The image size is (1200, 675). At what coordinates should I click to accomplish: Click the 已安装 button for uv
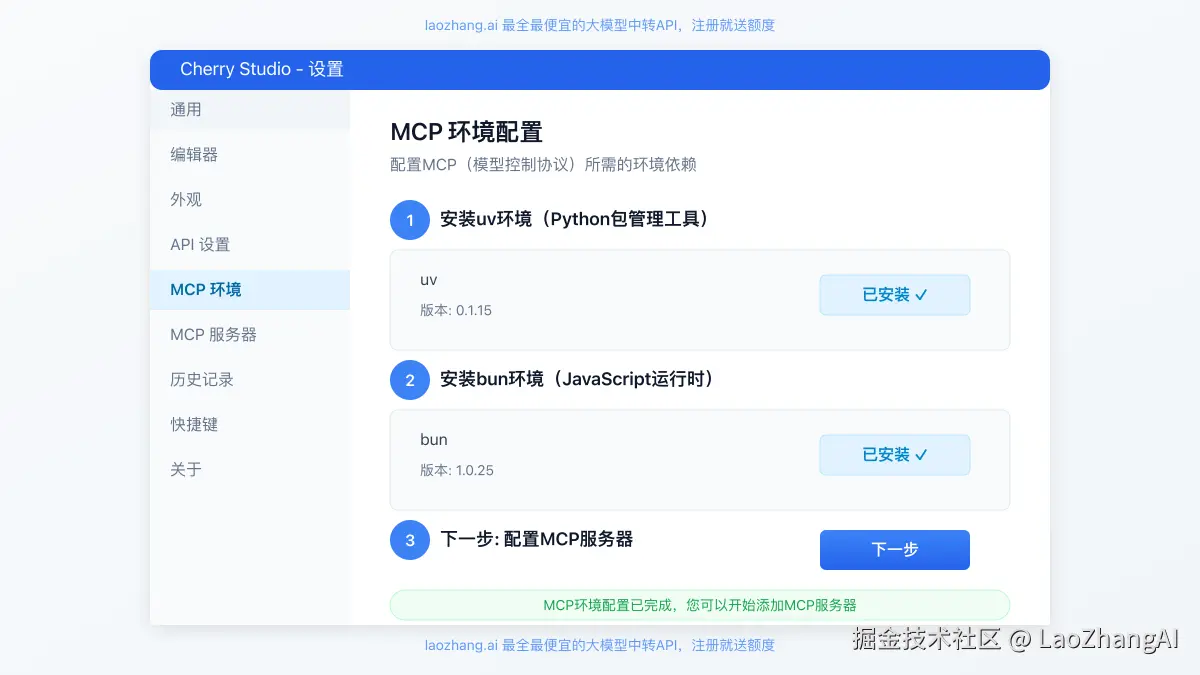pyautogui.click(x=894, y=294)
